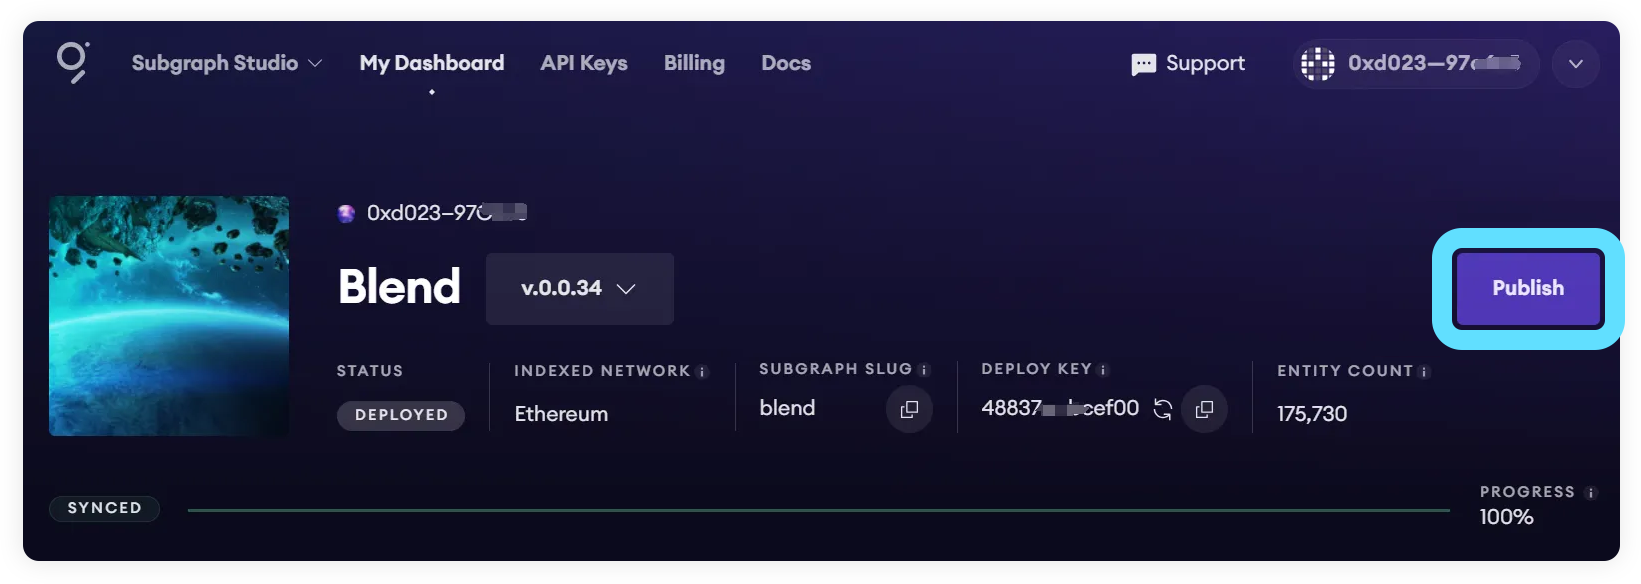Viewport: 1641px width, 584px height.
Task: Click the info icon next to INDEXED NETWORK
Action: tap(703, 370)
